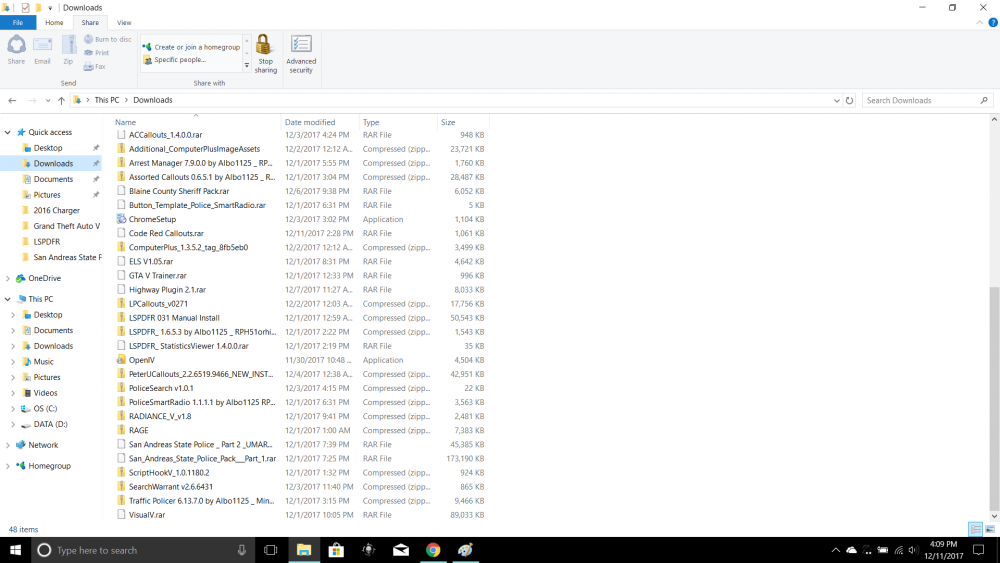Screen dimensions: 1000x563
Task: Switch to Details view layout
Action: [x=975, y=529]
